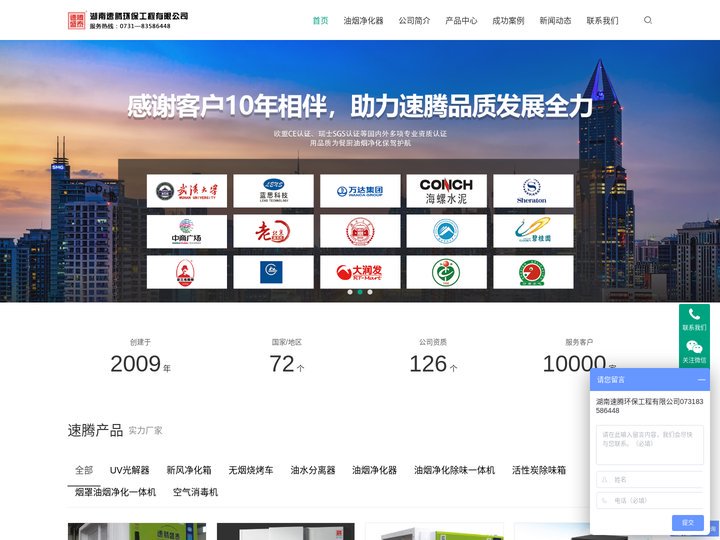Viewport: 720px width, 540px height.
Task: Select the 油水分离器 product tab
Action: tap(313, 470)
